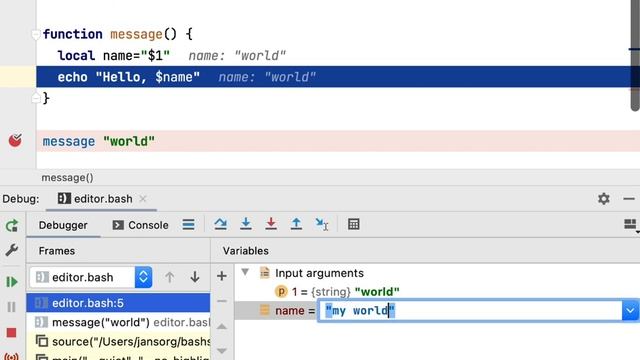Remove the watch with the minus icon
The image size is (640, 360).
click(x=222, y=301)
